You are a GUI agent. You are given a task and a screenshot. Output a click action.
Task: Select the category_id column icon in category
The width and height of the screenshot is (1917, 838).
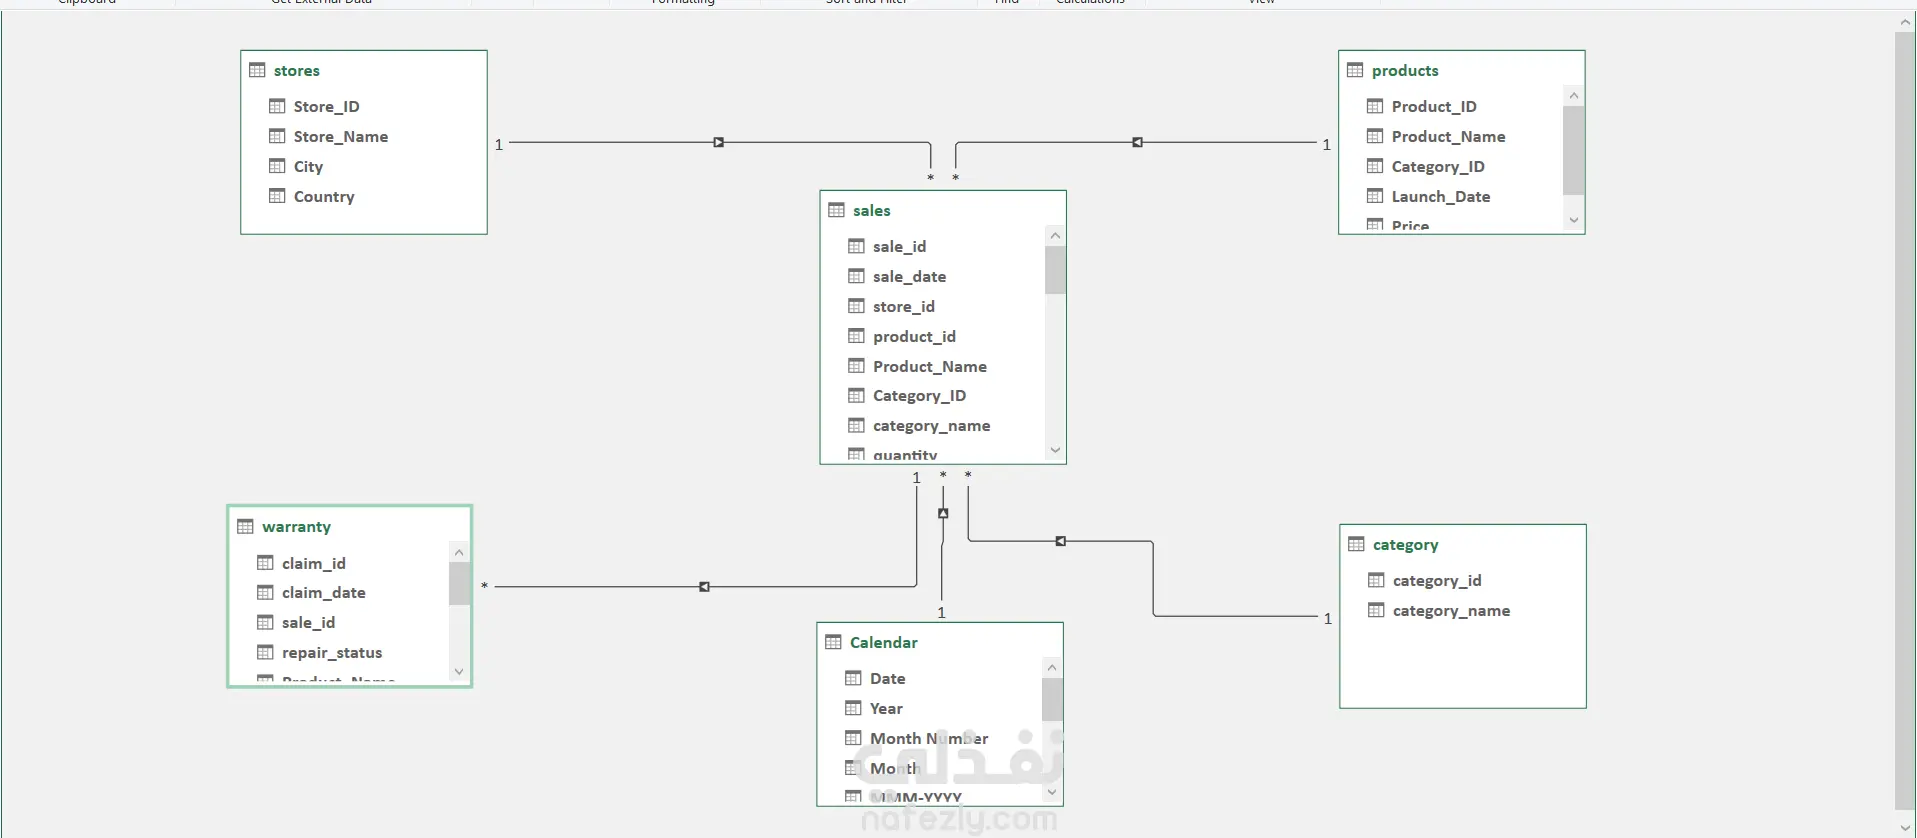tap(1376, 580)
